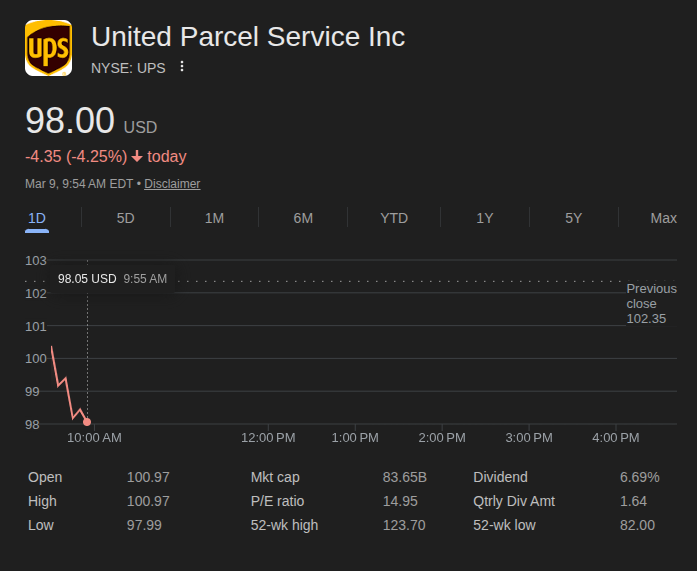The image size is (697, 571).
Task: Click the Previous close 102.35 label
Action: [x=650, y=304]
